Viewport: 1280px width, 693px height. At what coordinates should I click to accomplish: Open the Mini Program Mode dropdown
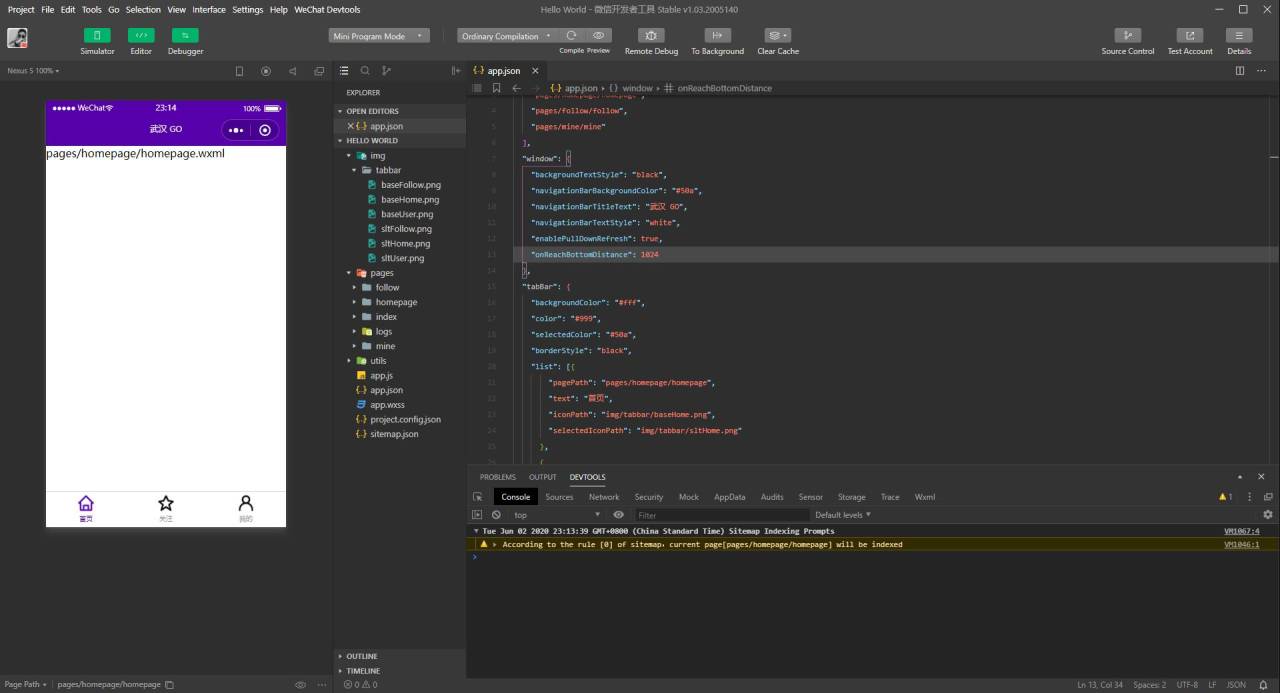pos(379,36)
